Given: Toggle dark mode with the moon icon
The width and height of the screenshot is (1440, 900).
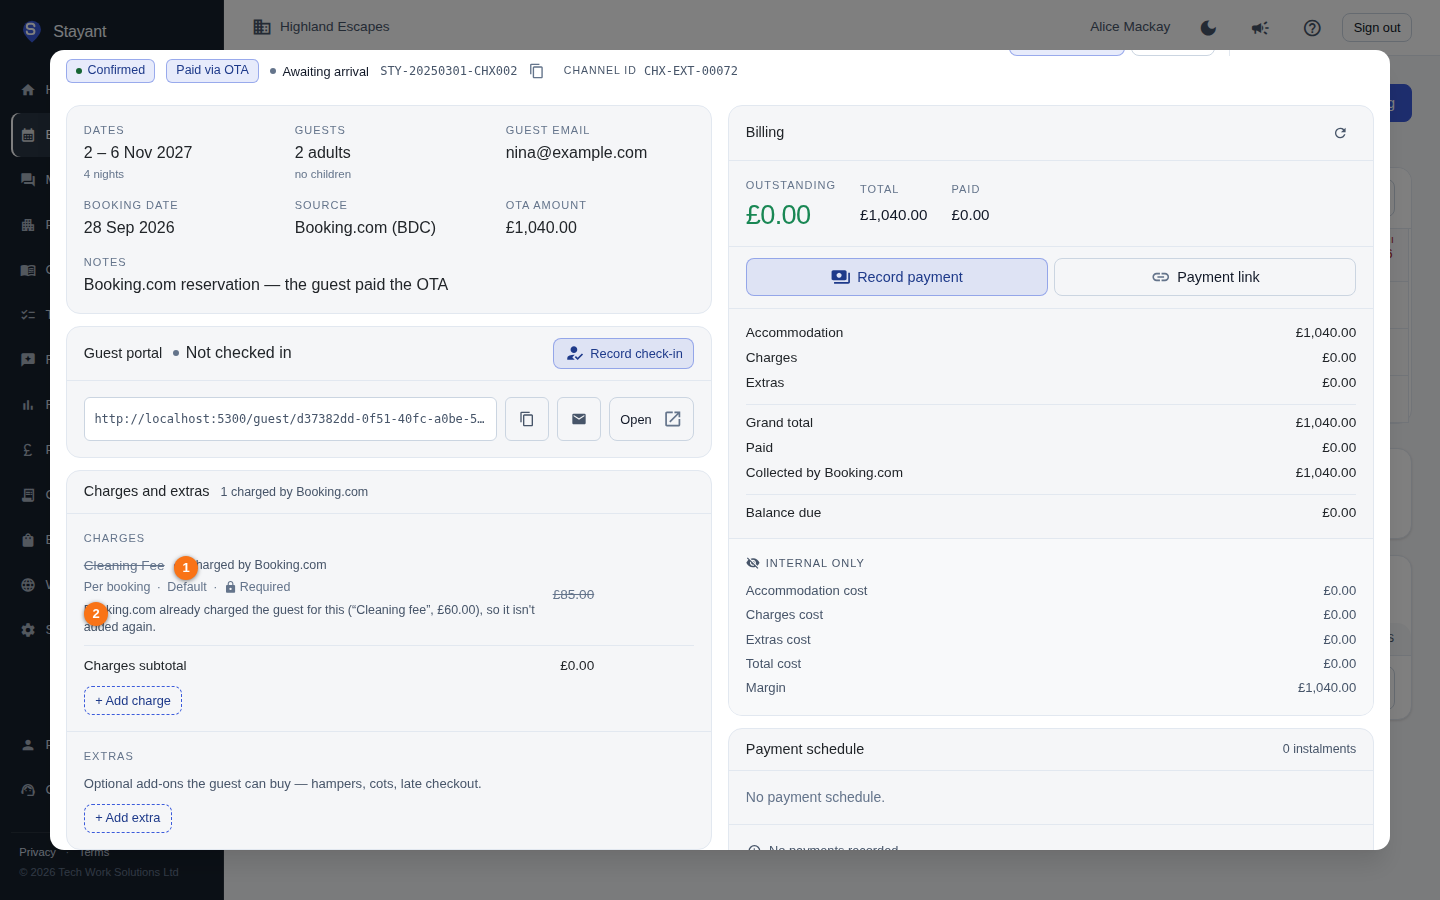Looking at the screenshot, I should coord(1208,28).
